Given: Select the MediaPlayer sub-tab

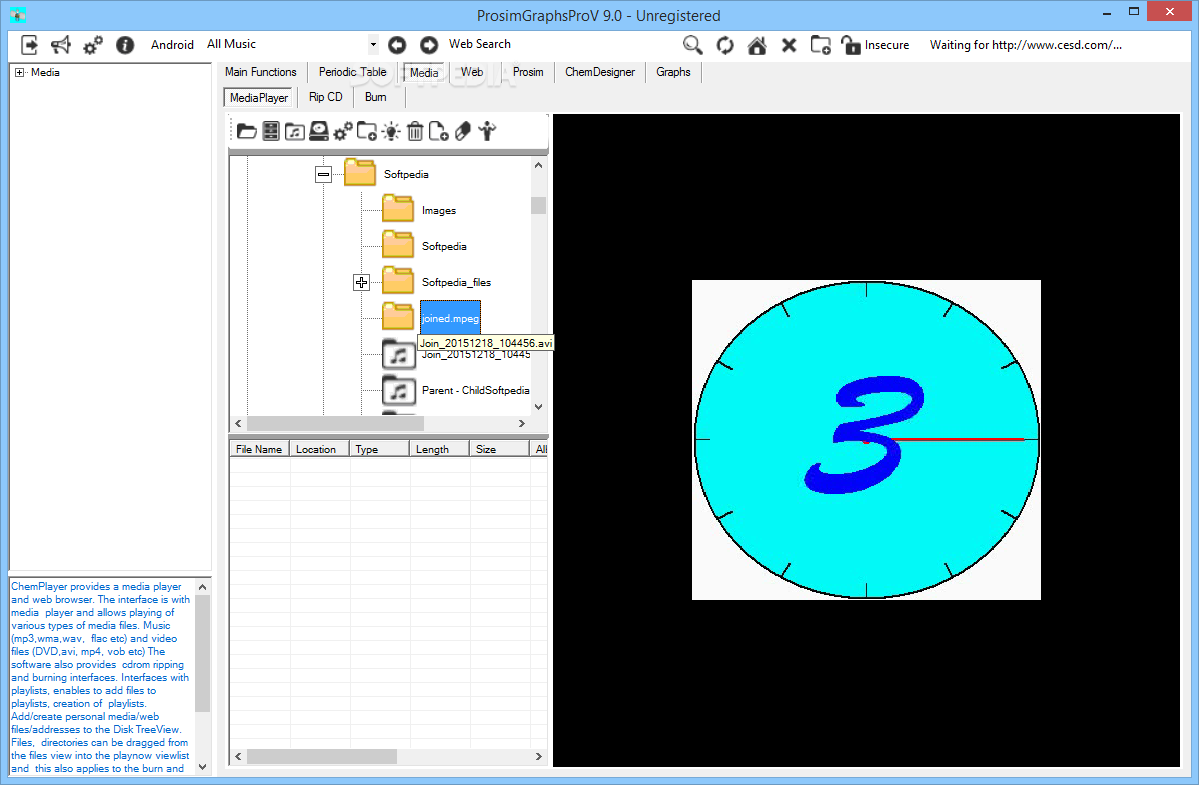Looking at the screenshot, I should pos(259,98).
